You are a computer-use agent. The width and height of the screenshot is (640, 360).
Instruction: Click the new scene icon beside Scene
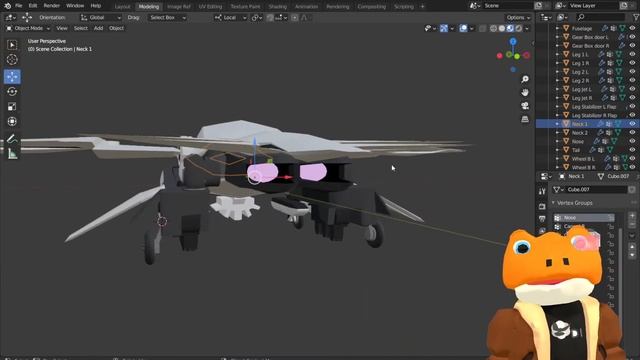tap(538, 6)
